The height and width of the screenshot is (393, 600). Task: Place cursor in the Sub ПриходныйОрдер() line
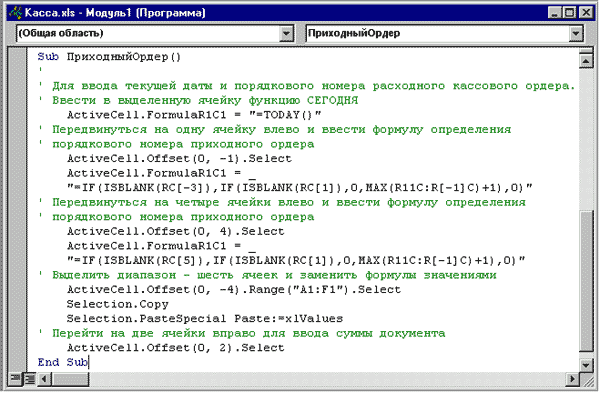pos(109,57)
